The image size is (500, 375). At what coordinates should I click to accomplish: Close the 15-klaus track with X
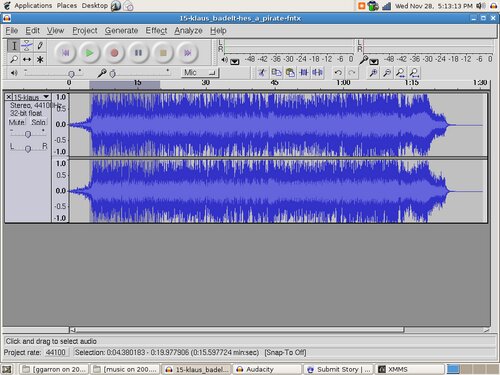tap(9, 97)
